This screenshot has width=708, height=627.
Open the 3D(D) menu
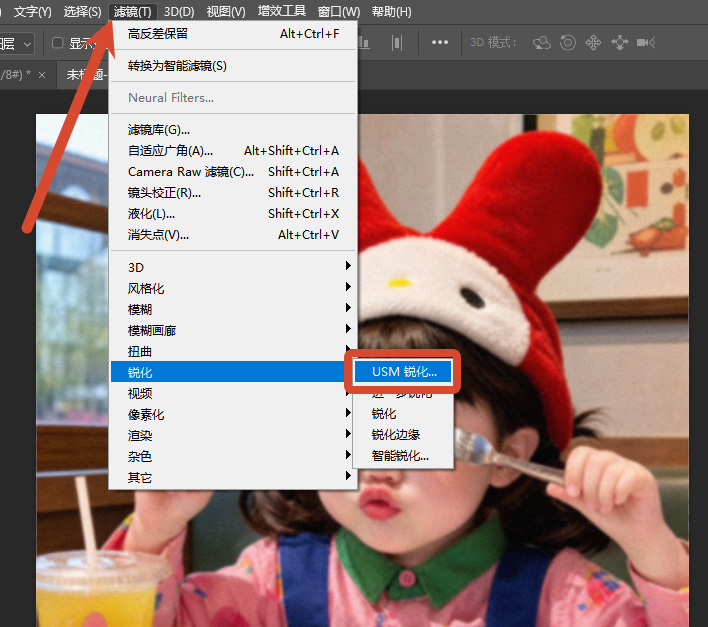pyautogui.click(x=179, y=11)
